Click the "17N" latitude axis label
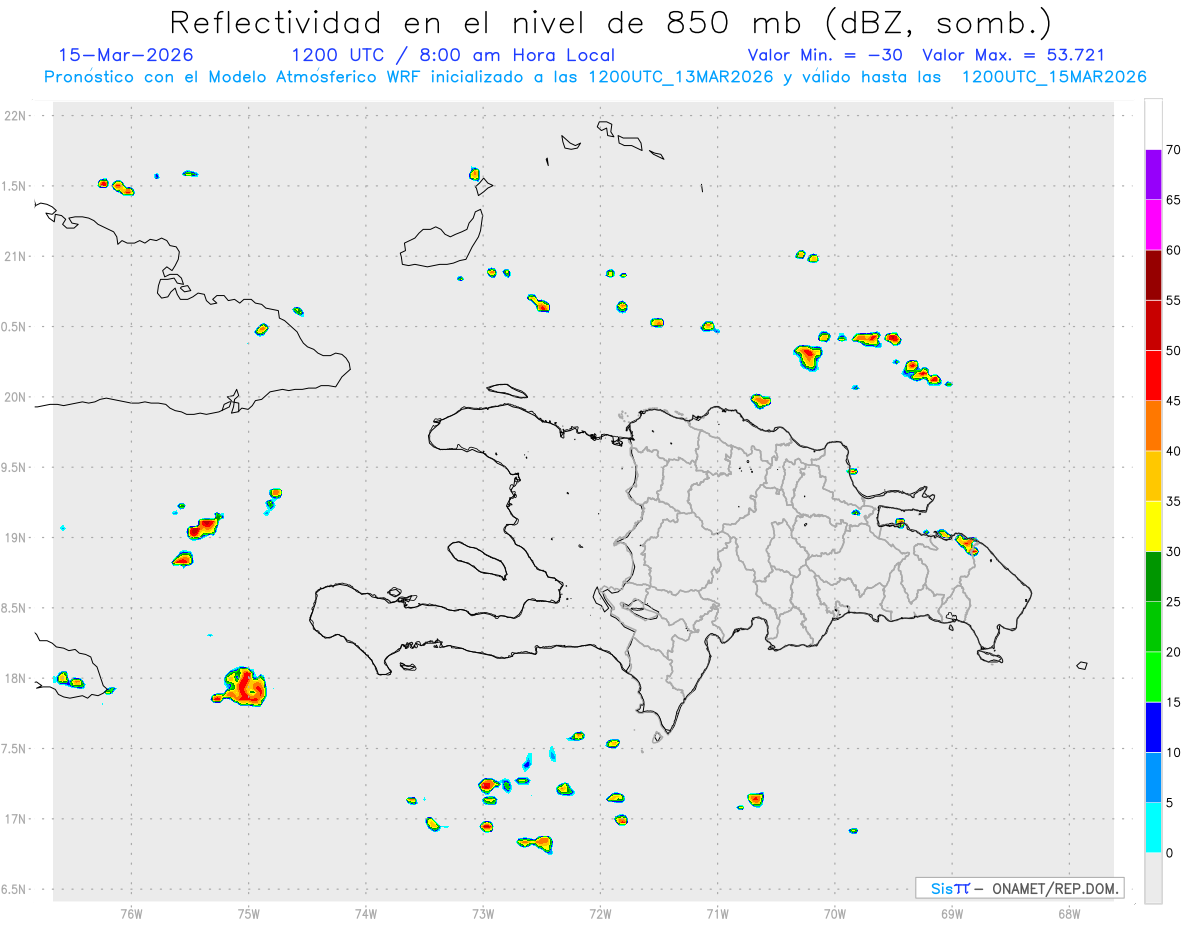This screenshot has height=927, width=1200. pos(17,819)
